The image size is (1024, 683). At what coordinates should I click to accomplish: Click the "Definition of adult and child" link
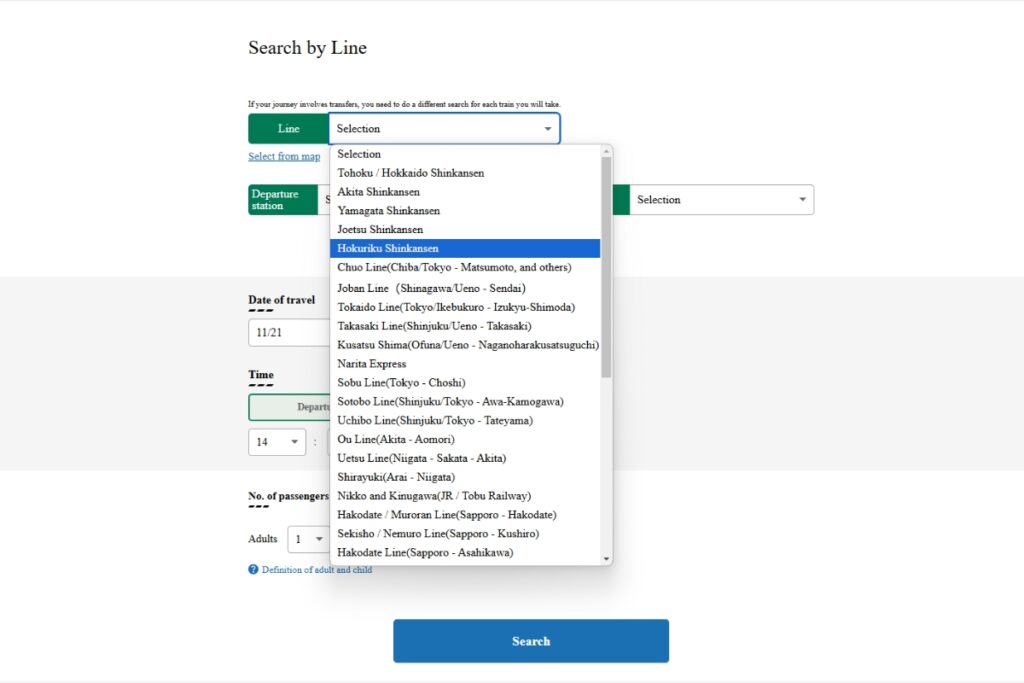tap(315, 570)
